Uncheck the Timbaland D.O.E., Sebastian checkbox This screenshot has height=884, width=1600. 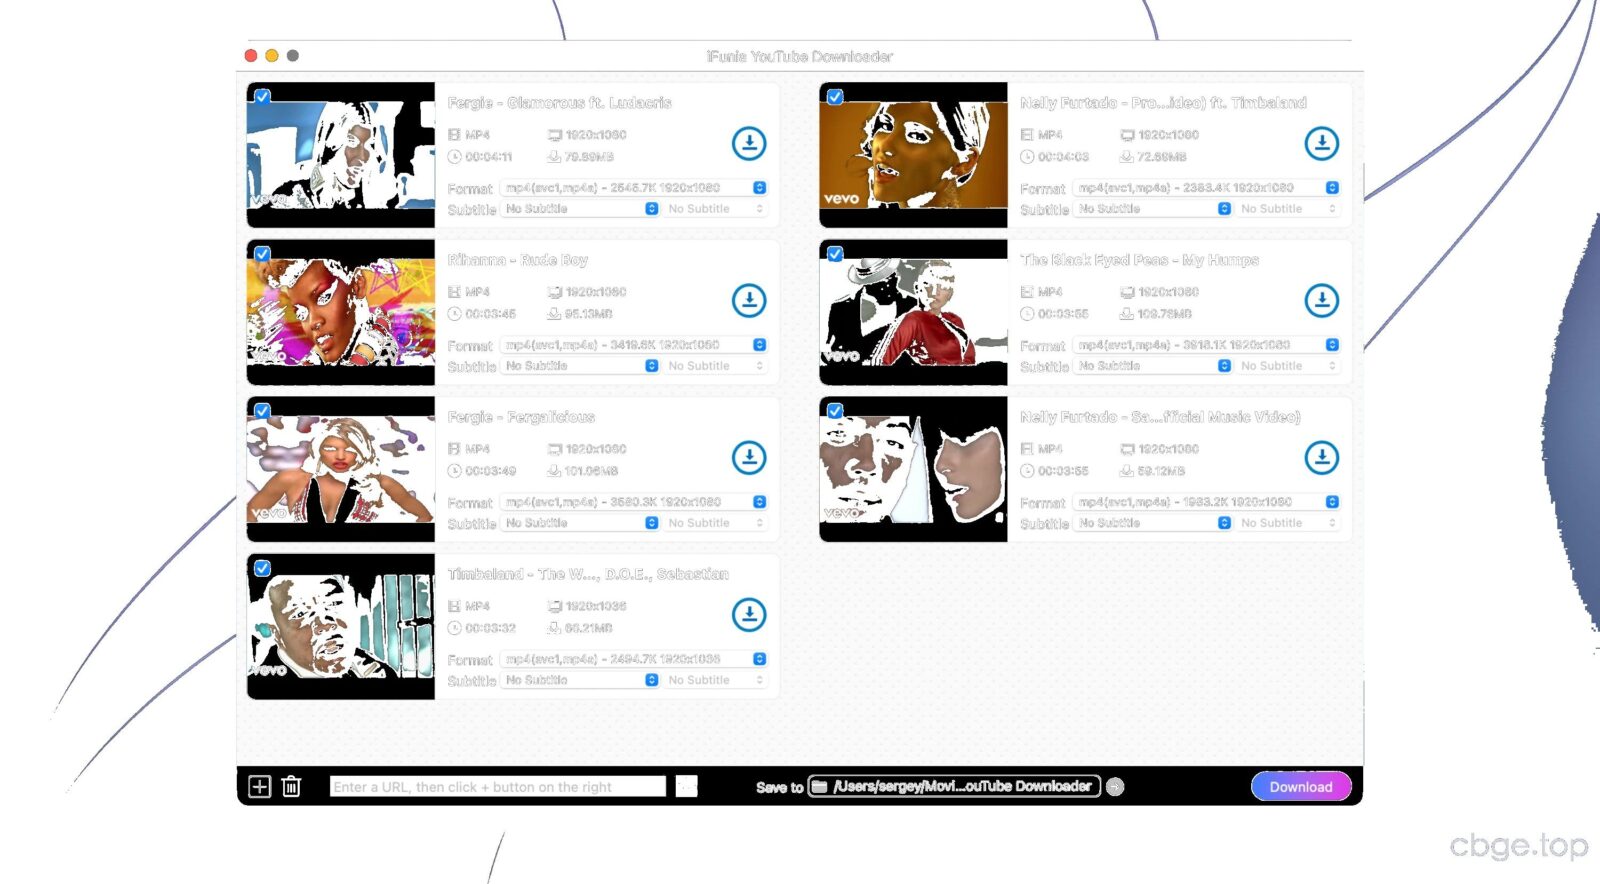[262, 568]
